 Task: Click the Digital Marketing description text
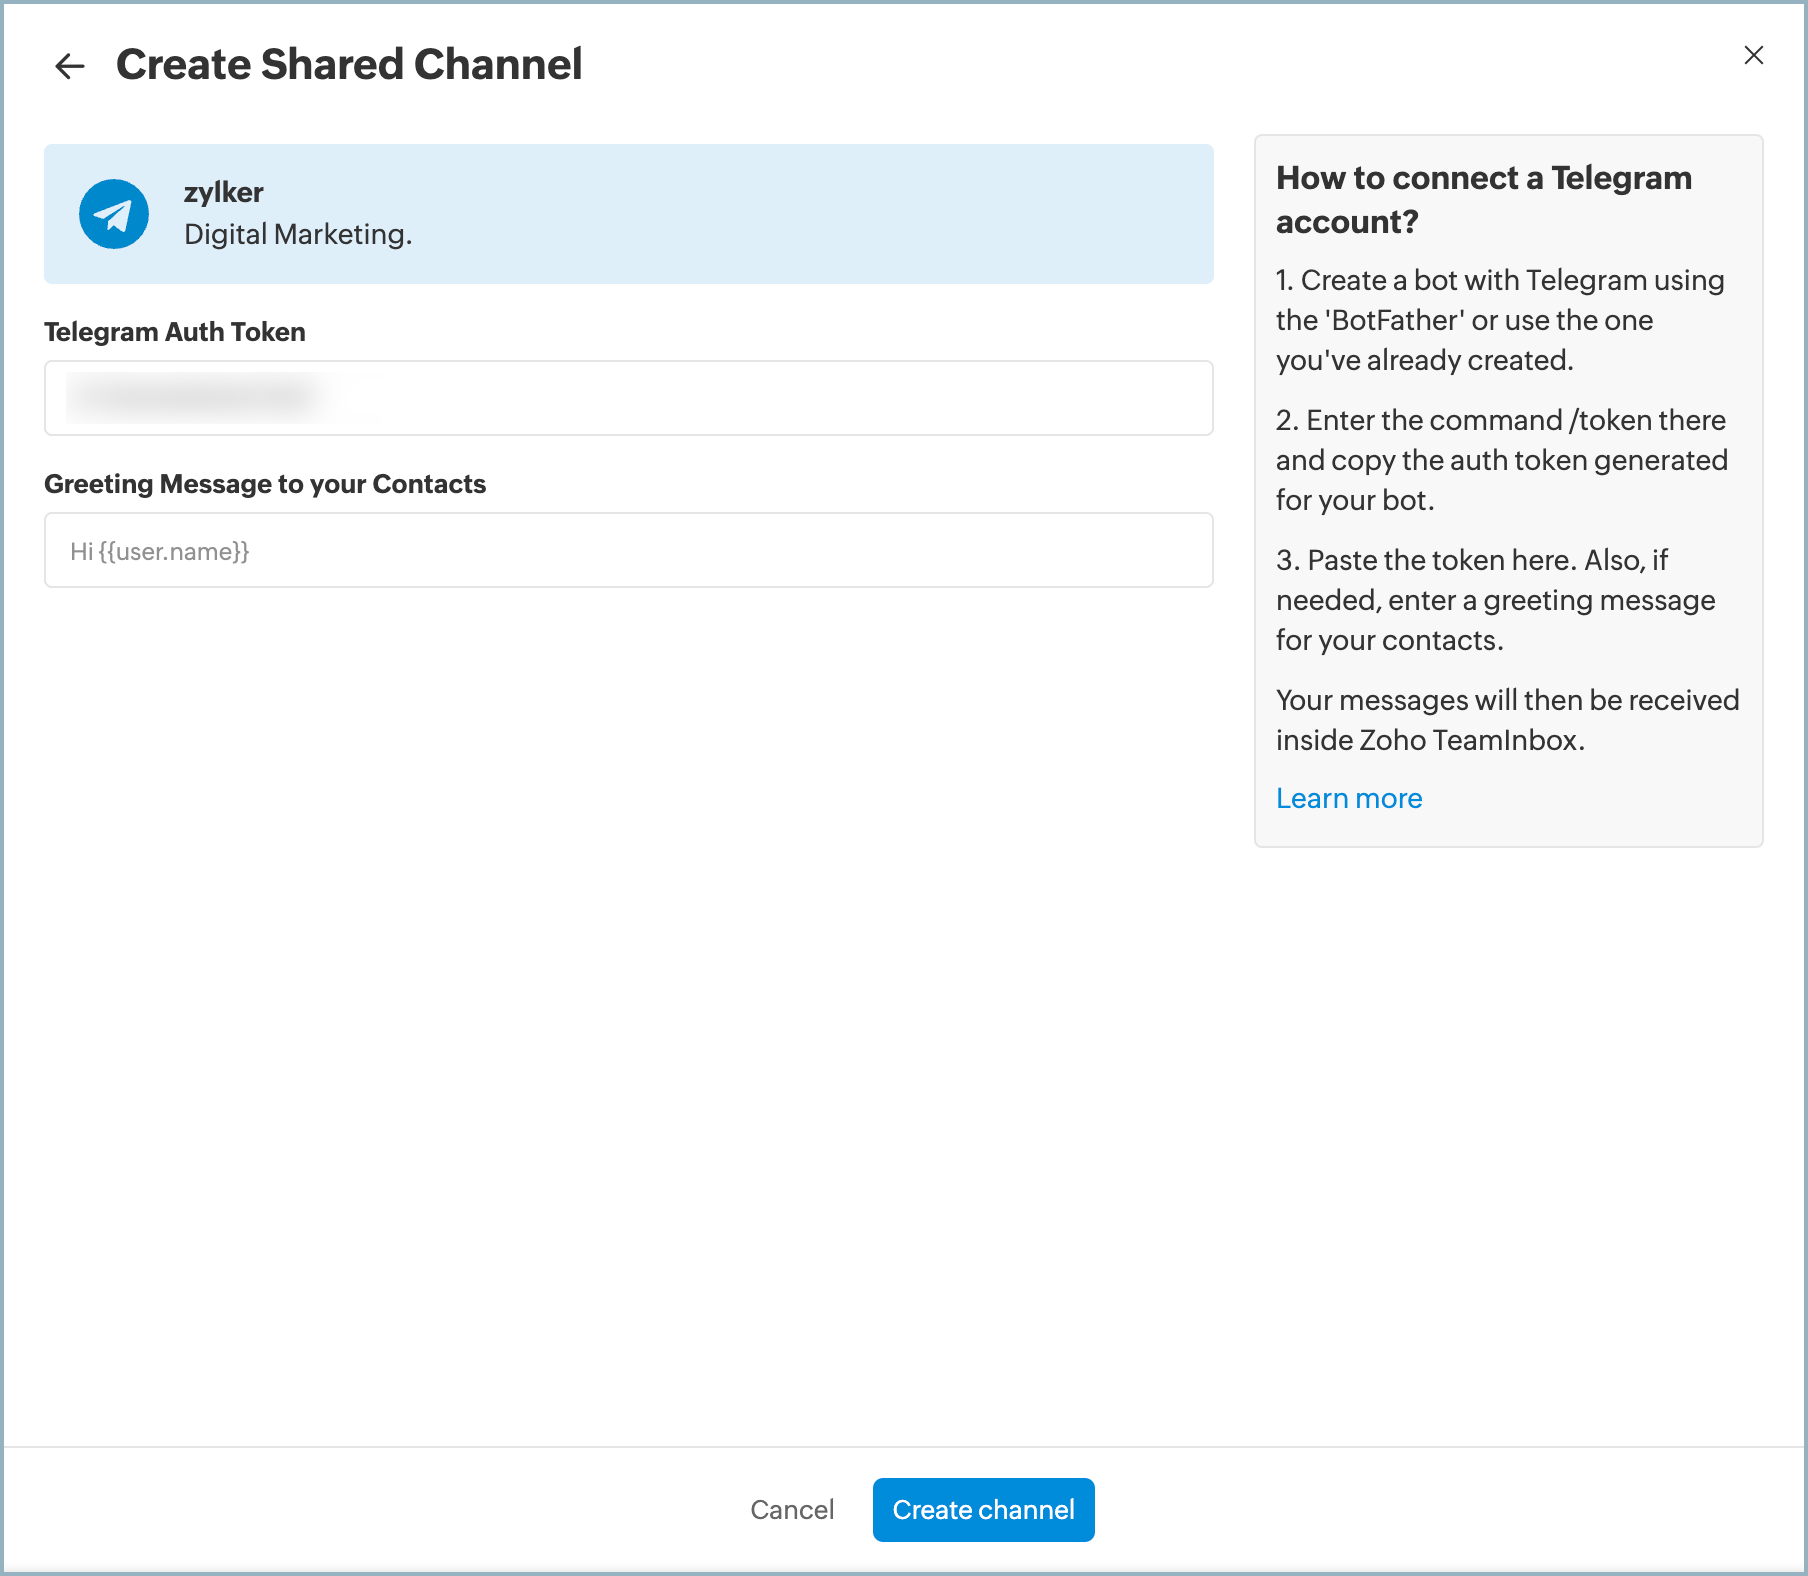[x=298, y=234]
